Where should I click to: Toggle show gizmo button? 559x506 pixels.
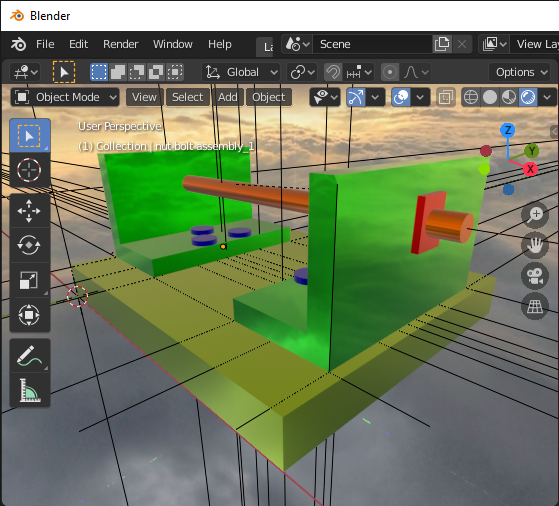pyautogui.click(x=356, y=97)
